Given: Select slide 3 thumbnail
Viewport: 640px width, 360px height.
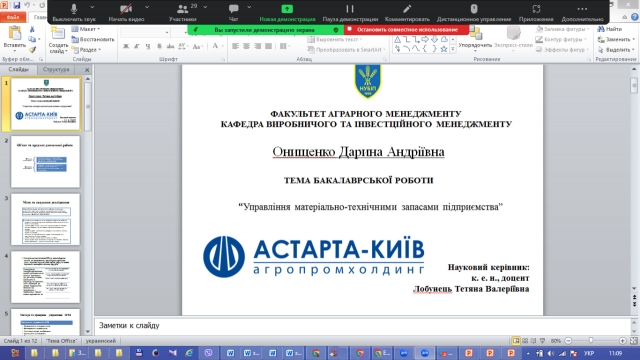Looking at the screenshot, I should 45,219.
